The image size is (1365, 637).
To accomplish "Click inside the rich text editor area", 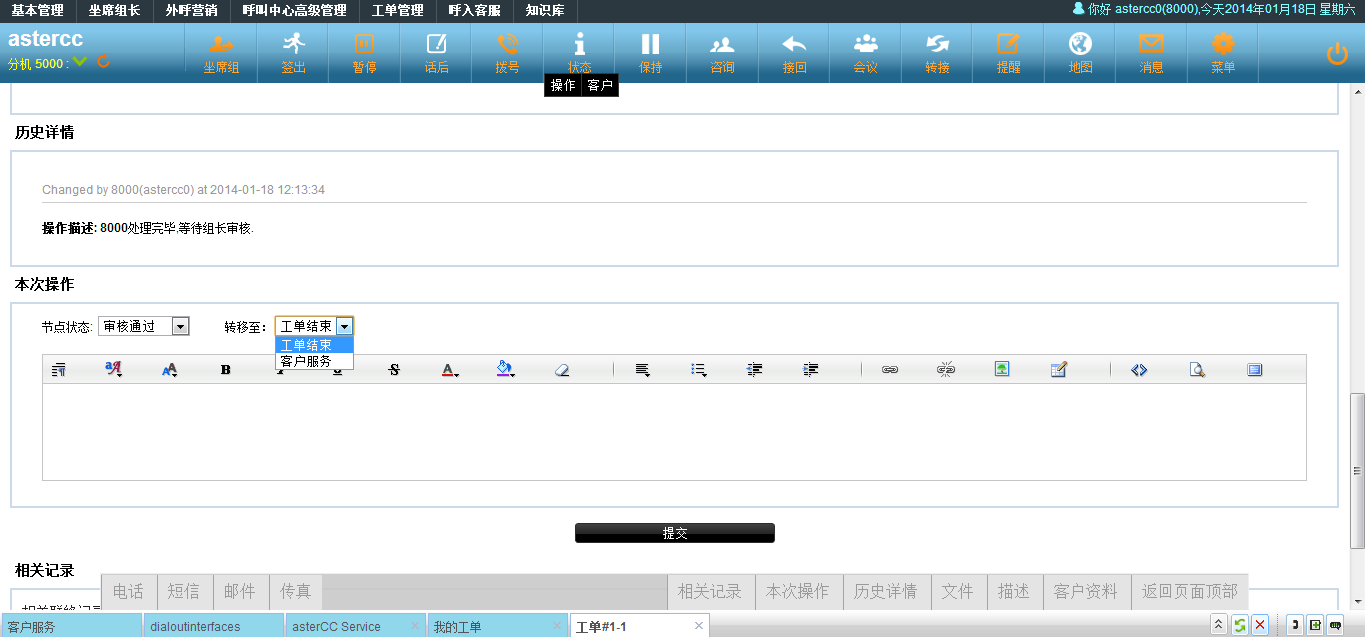I will tap(674, 430).
